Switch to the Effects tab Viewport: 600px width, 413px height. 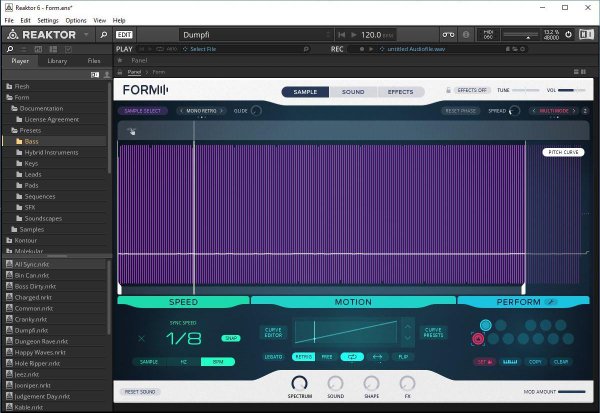coord(400,91)
